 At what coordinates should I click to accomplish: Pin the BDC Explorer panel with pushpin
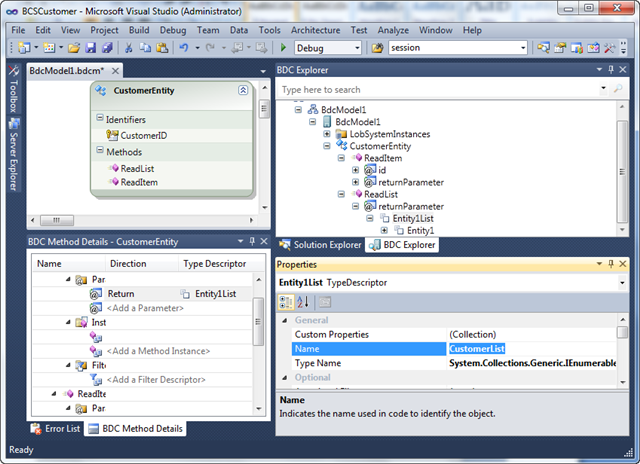[611, 70]
